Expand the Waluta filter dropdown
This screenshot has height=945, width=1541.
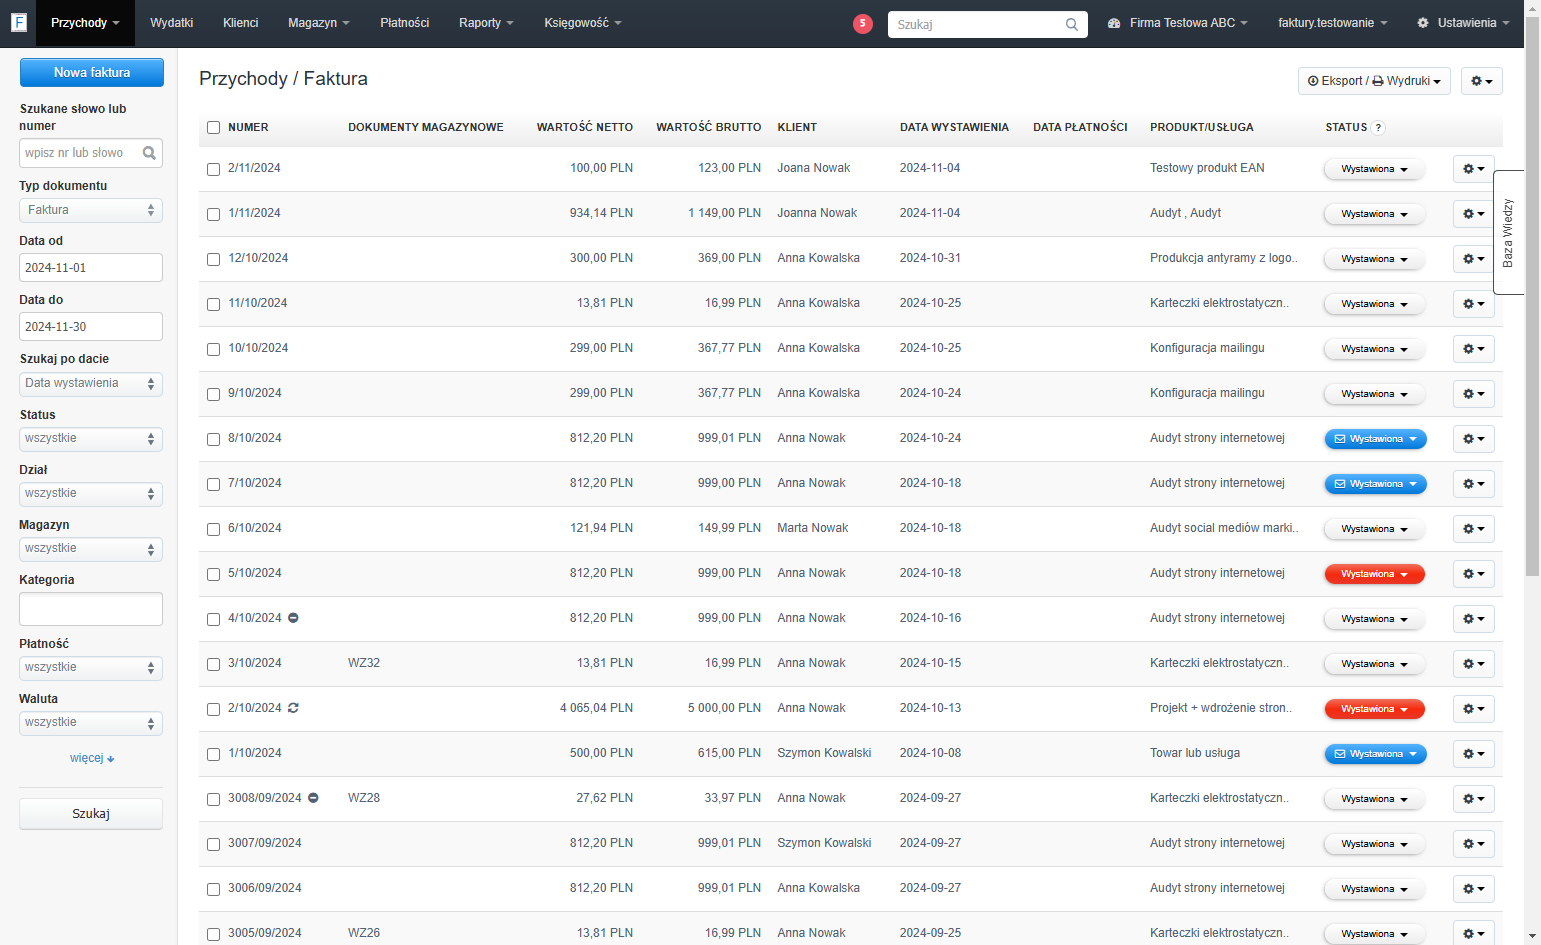pyautogui.click(x=91, y=723)
